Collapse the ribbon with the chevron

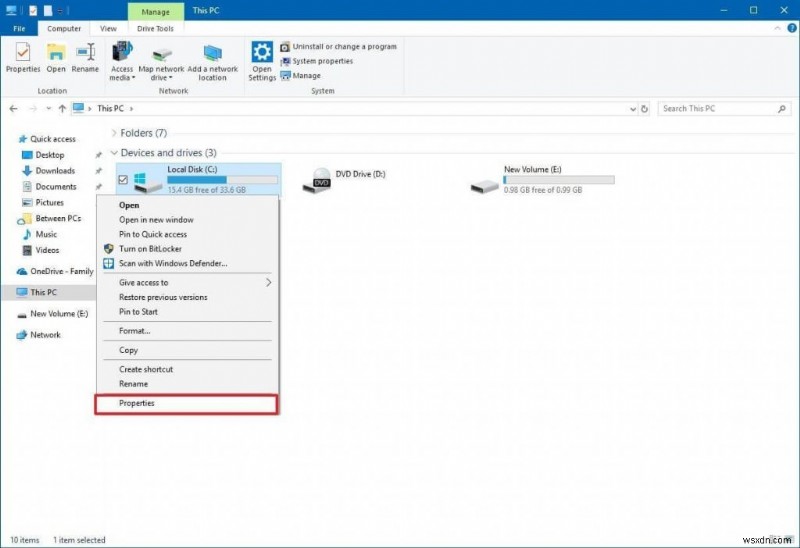click(777, 29)
